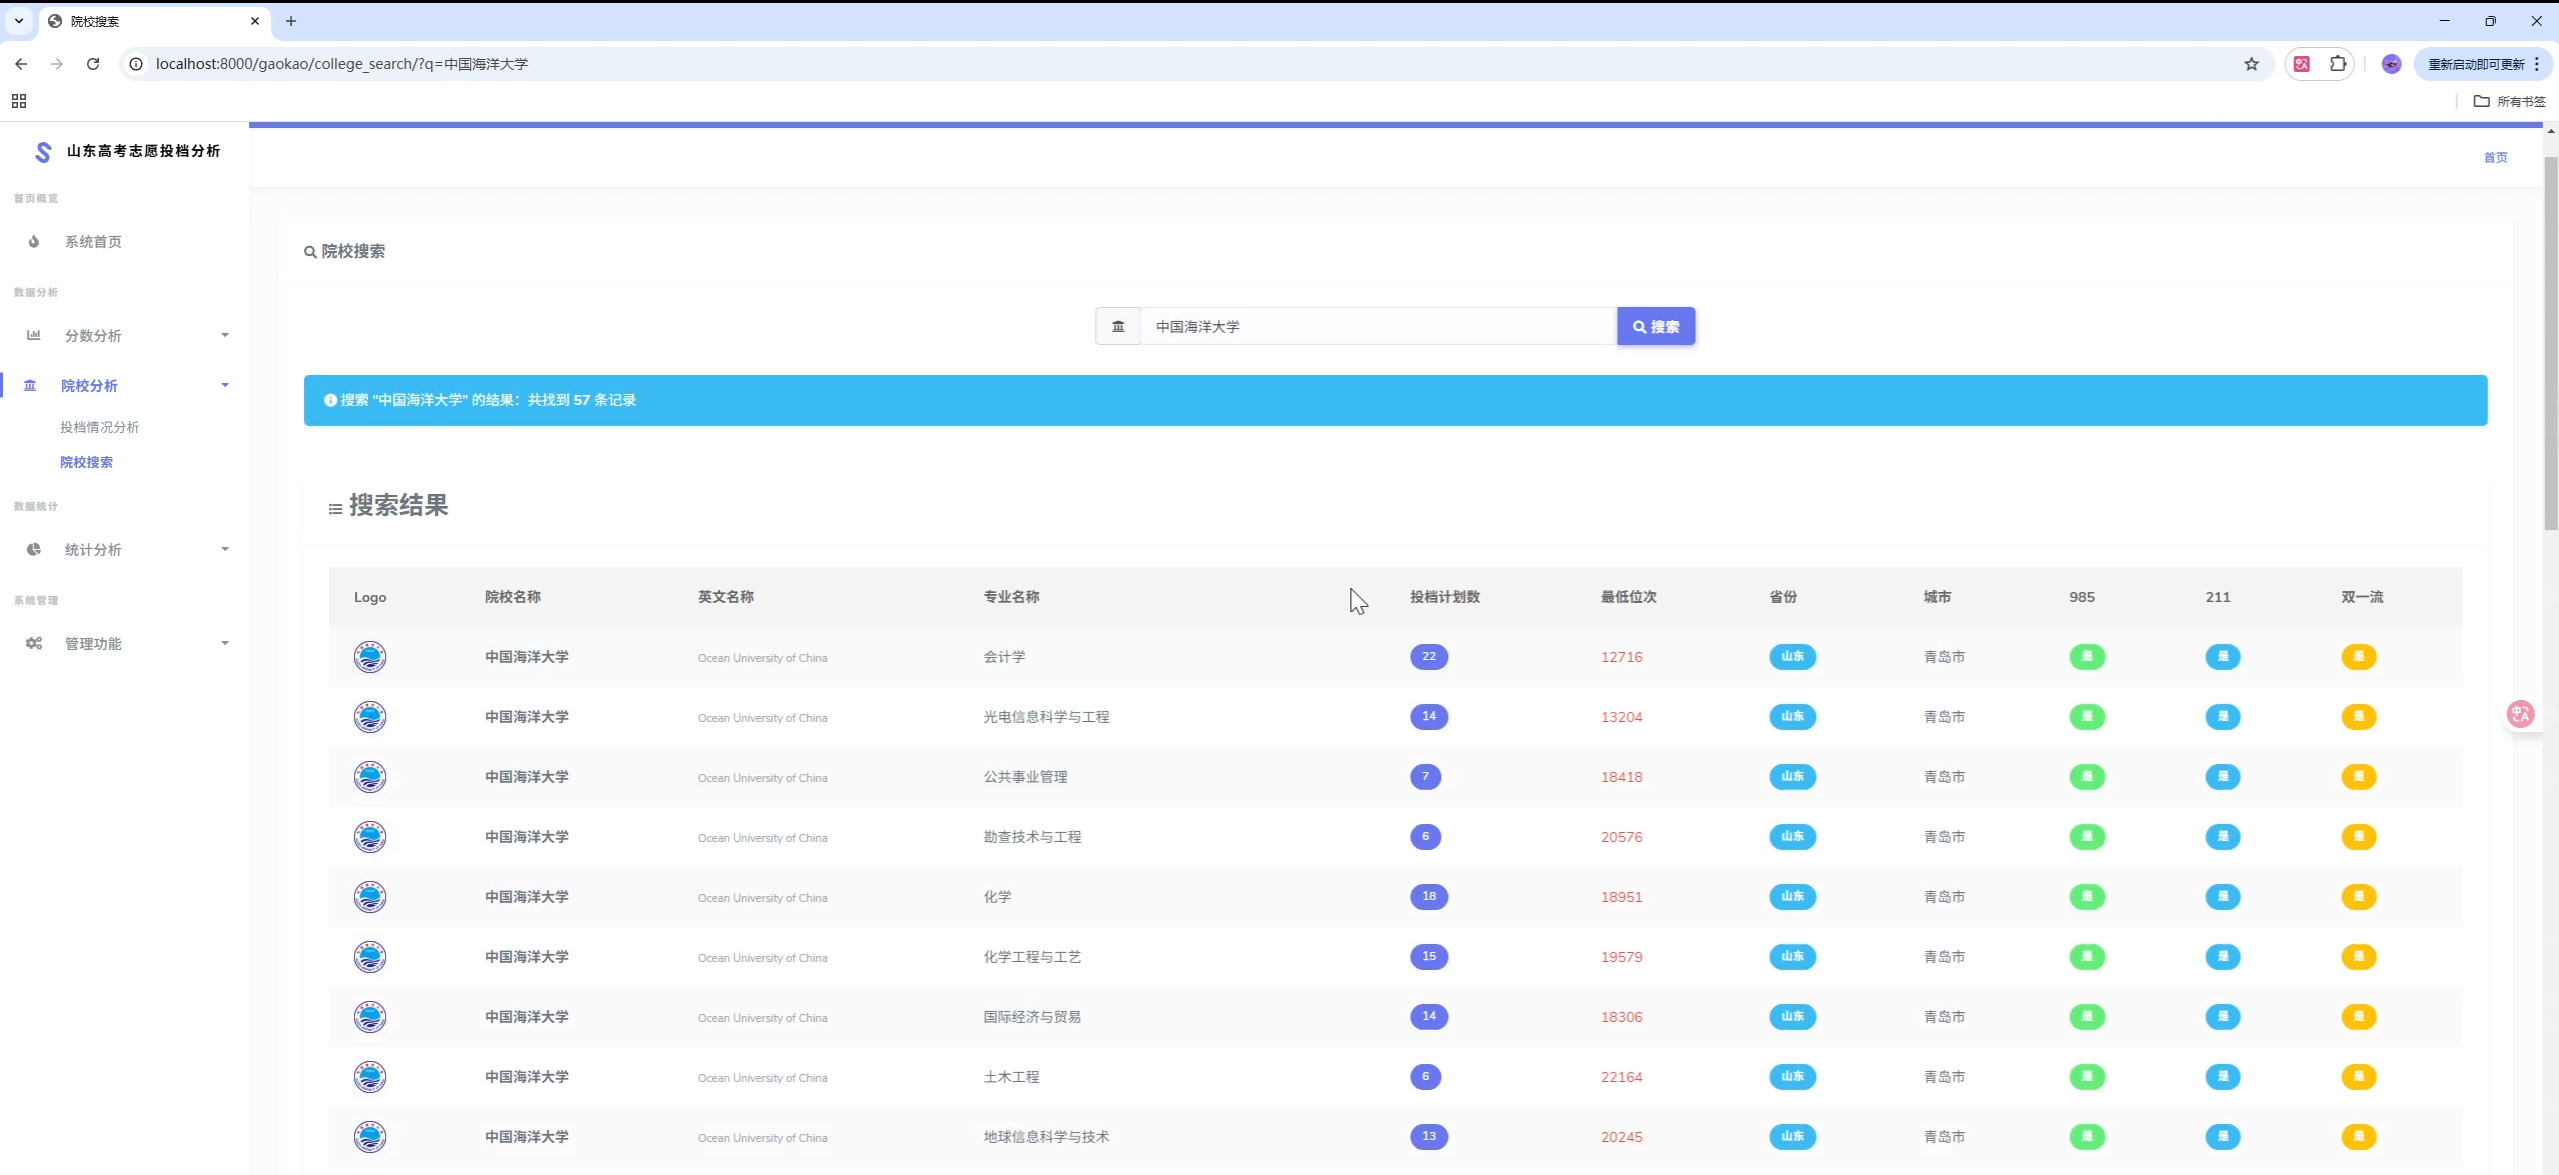Click the lowest rank value 22164
This screenshot has width=2559, height=1175.
(1621, 1077)
